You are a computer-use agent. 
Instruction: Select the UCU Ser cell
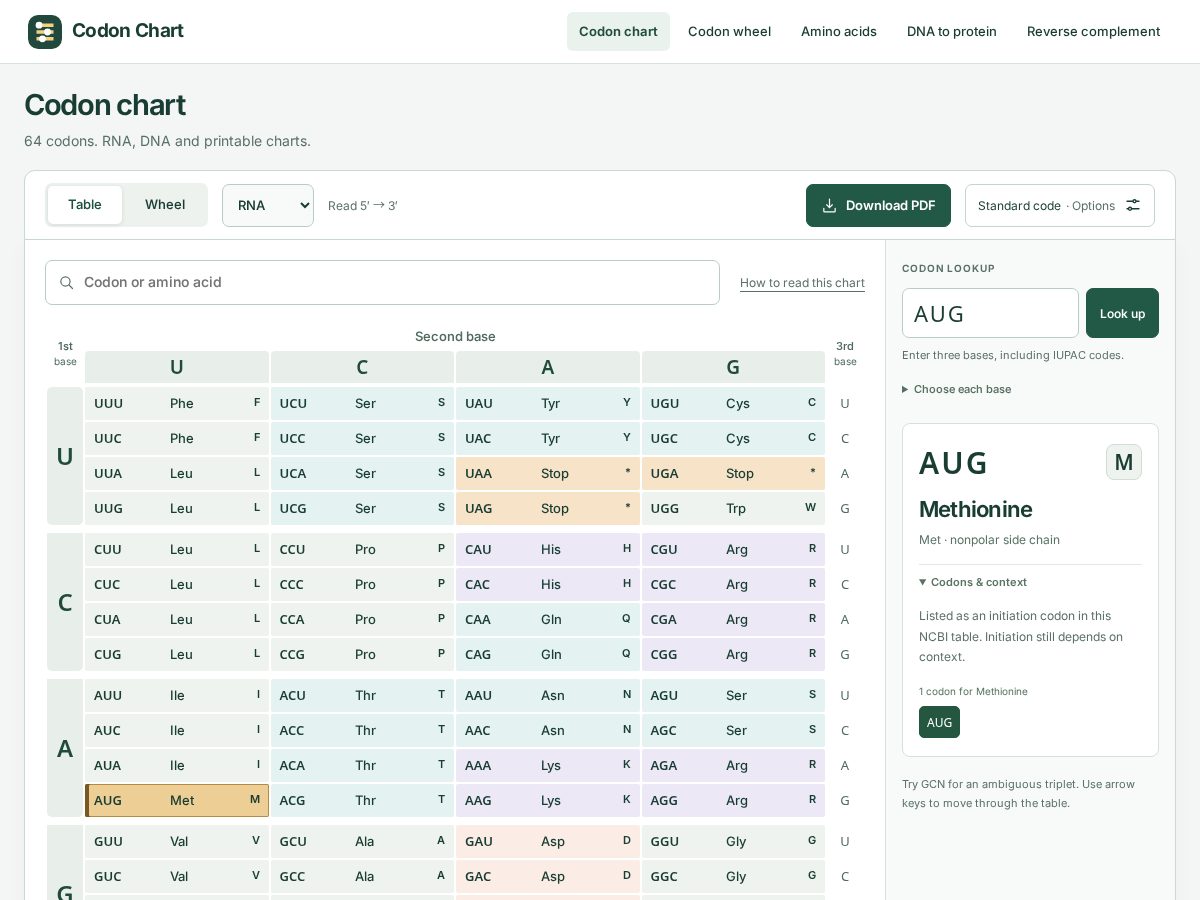pyautogui.click(x=362, y=403)
